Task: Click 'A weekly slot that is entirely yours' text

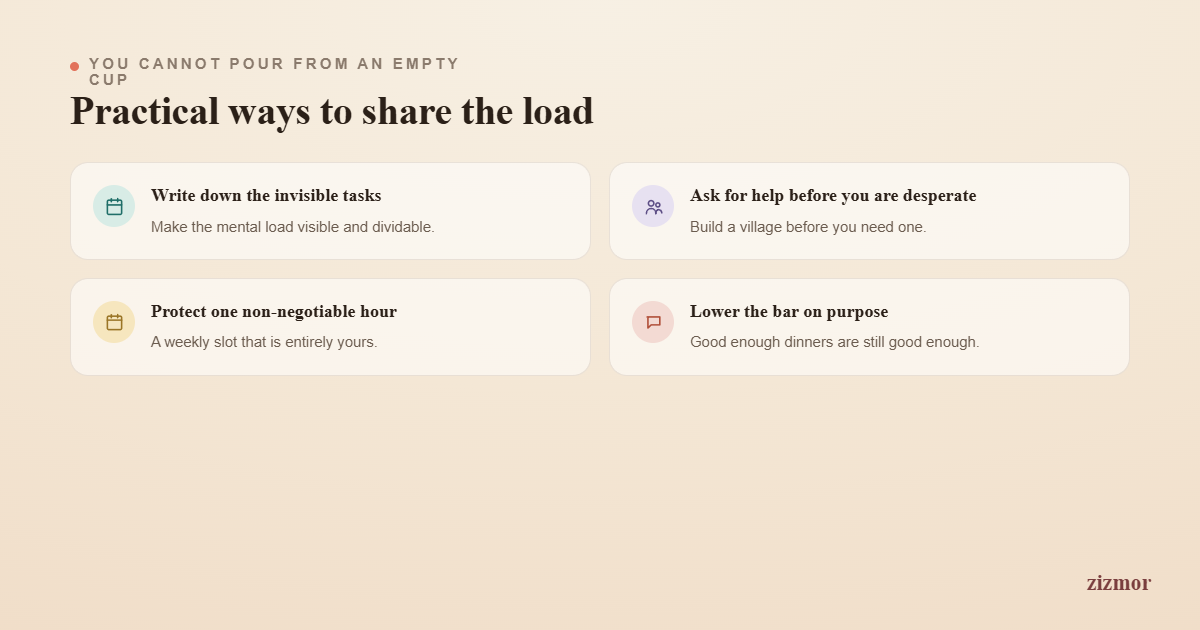Action: pos(264,342)
